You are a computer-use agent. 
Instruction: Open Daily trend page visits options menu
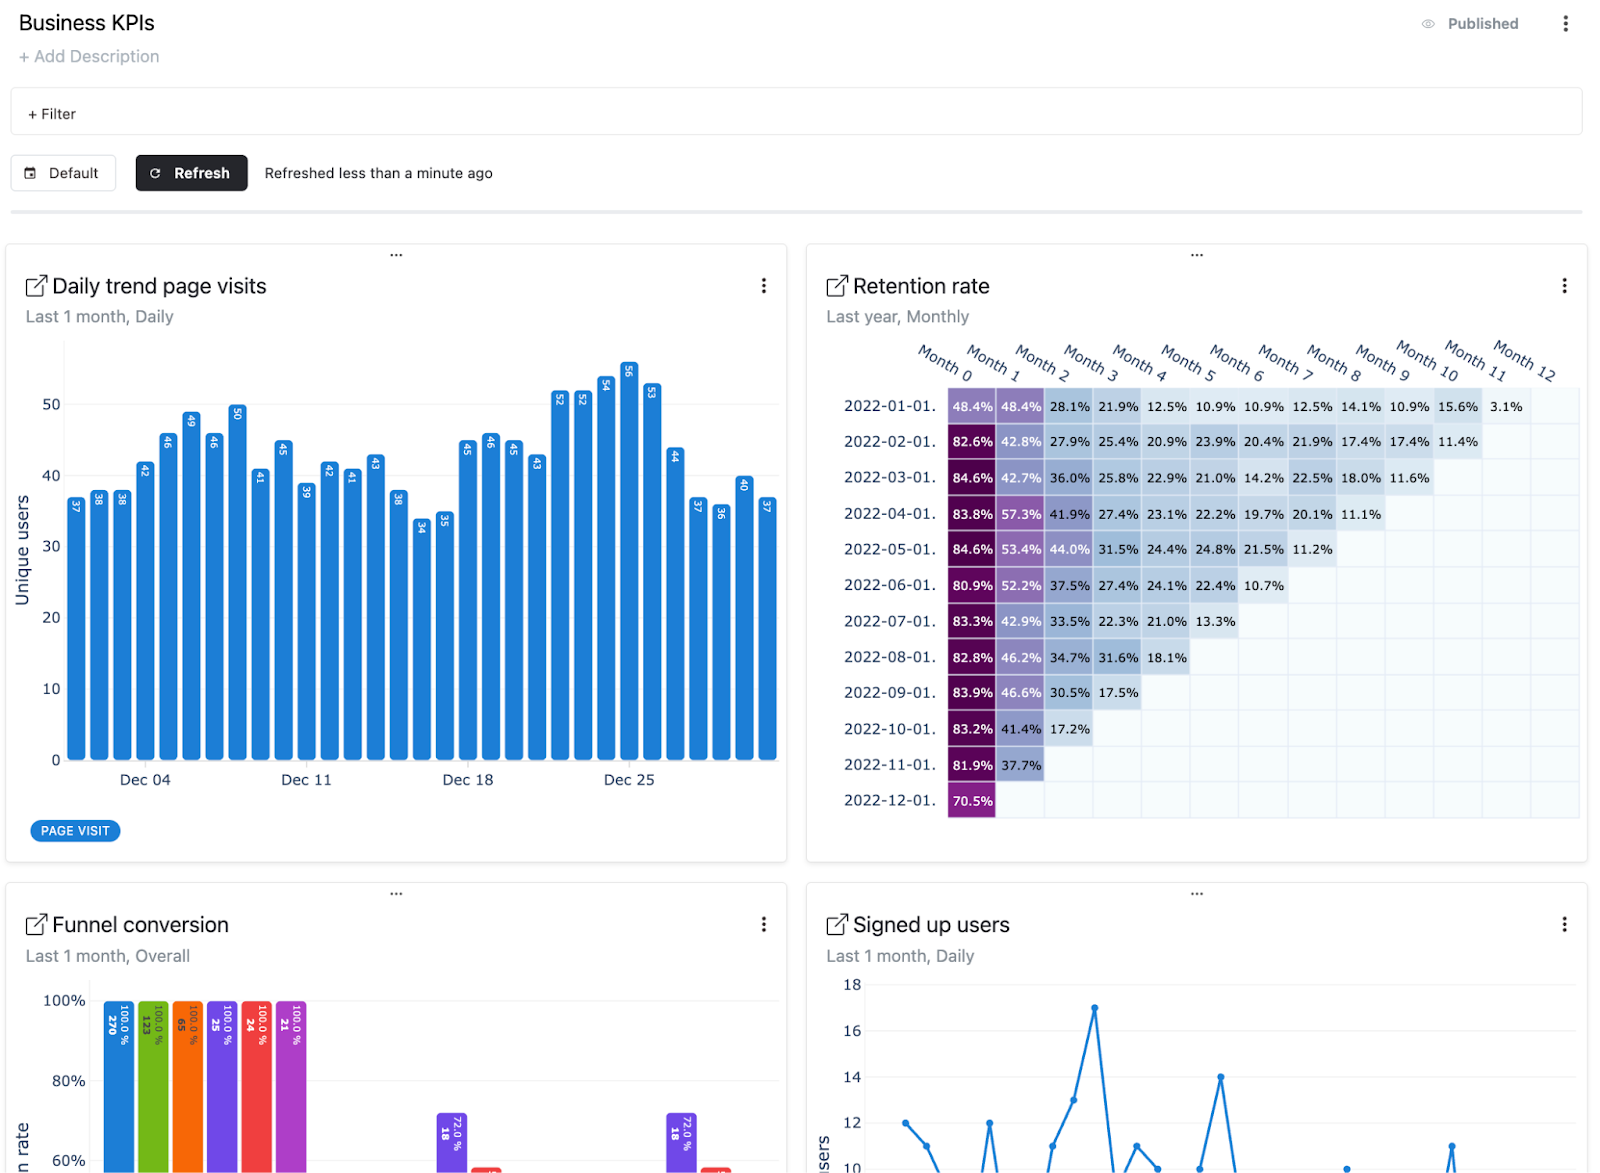tap(764, 286)
